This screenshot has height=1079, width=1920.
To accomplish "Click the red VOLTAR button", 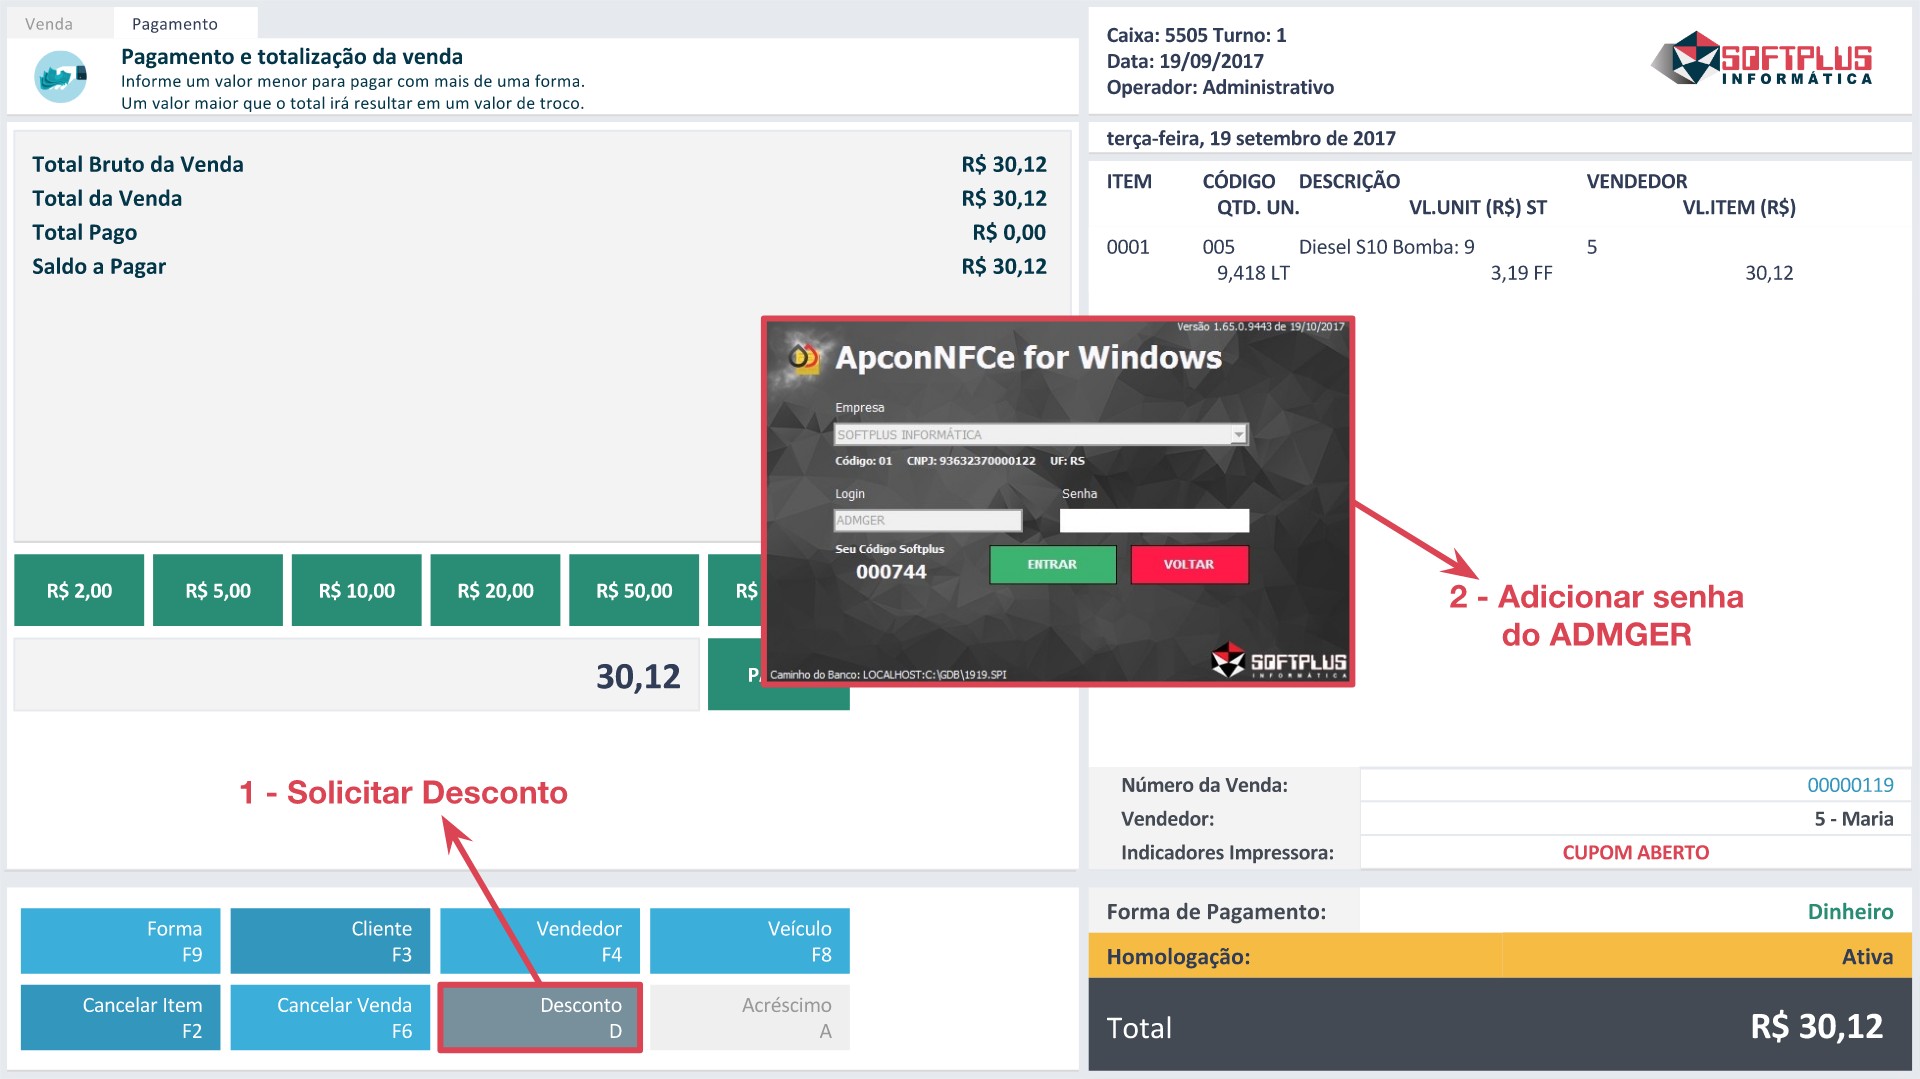I will (x=1189, y=564).
